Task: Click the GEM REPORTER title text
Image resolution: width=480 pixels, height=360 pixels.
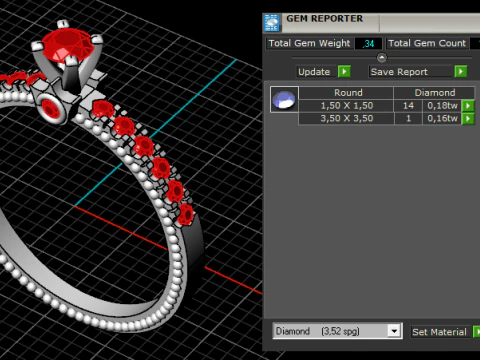Action: click(324, 19)
